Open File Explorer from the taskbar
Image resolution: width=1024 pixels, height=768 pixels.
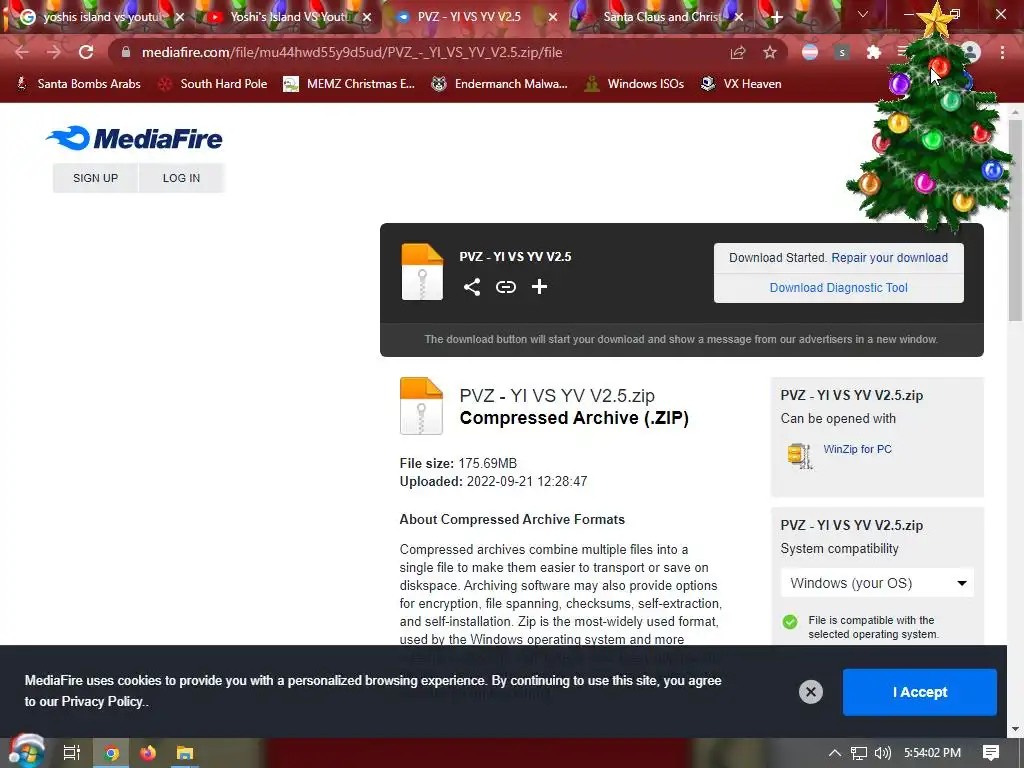pos(185,753)
